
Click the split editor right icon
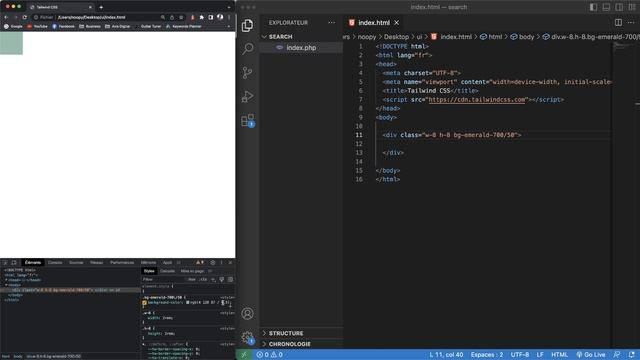[618, 22]
